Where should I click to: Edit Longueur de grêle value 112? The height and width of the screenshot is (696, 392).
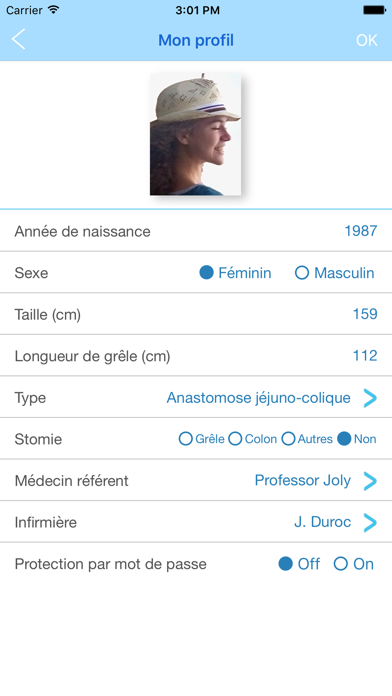365,356
